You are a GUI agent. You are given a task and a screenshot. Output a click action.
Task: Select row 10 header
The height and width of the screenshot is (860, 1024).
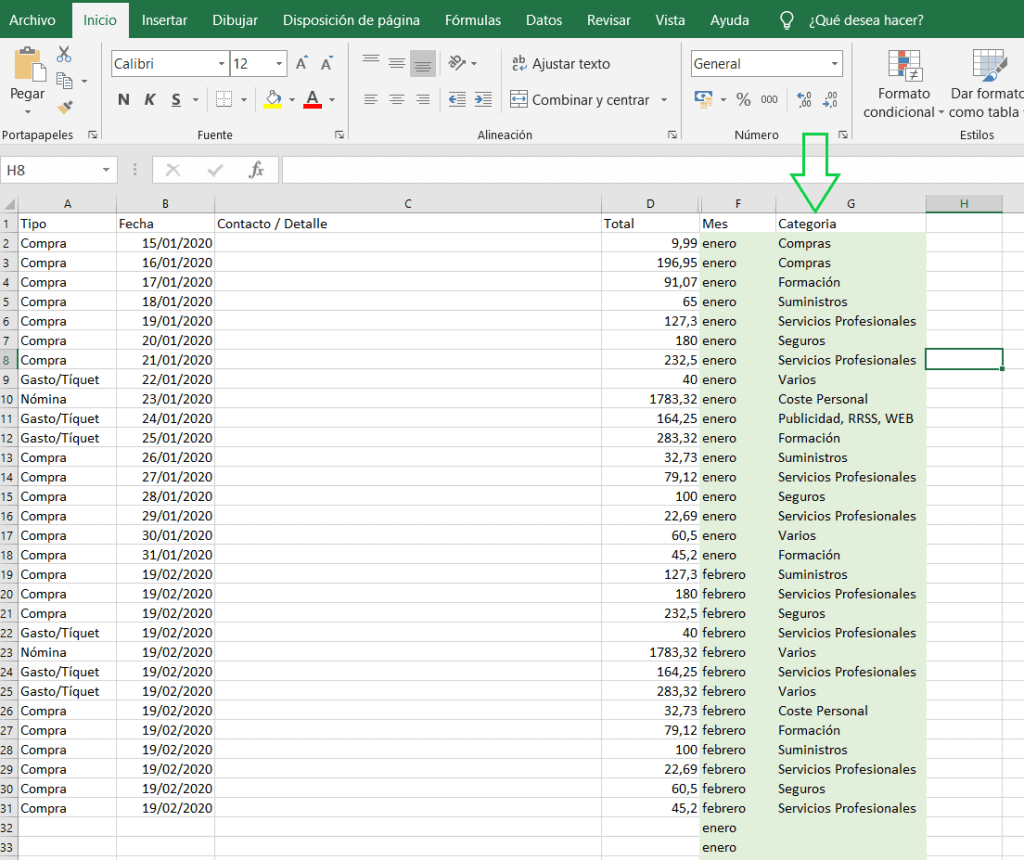click(8, 399)
